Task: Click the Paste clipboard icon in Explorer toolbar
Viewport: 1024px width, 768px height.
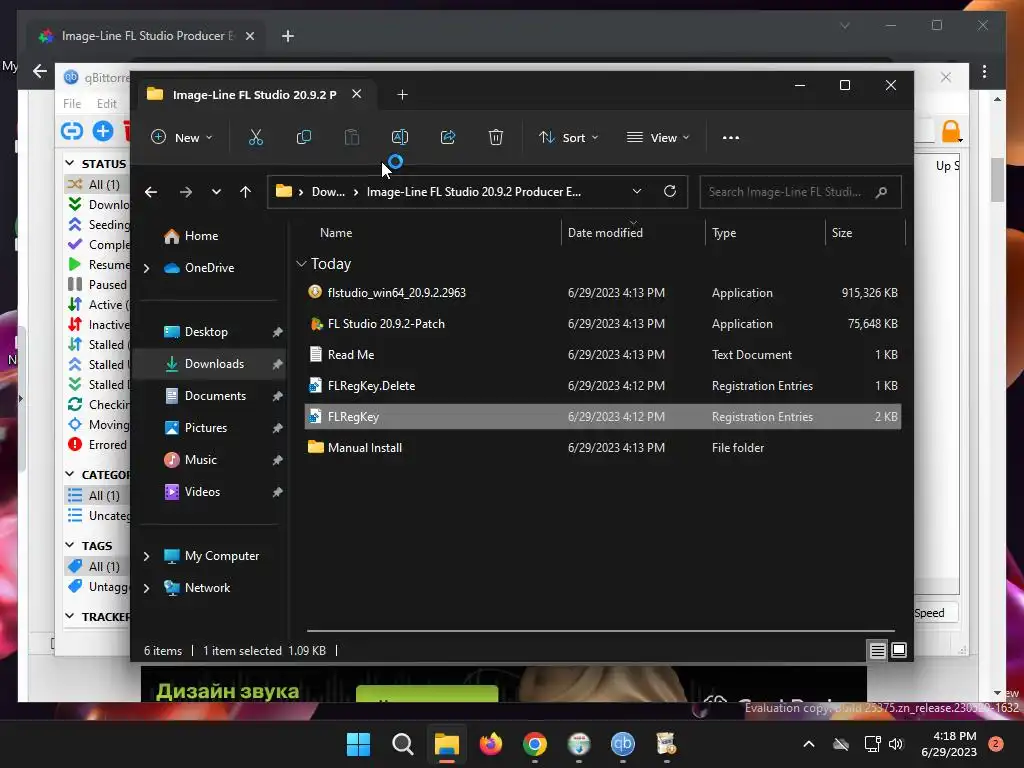Action: pyautogui.click(x=351, y=137)
